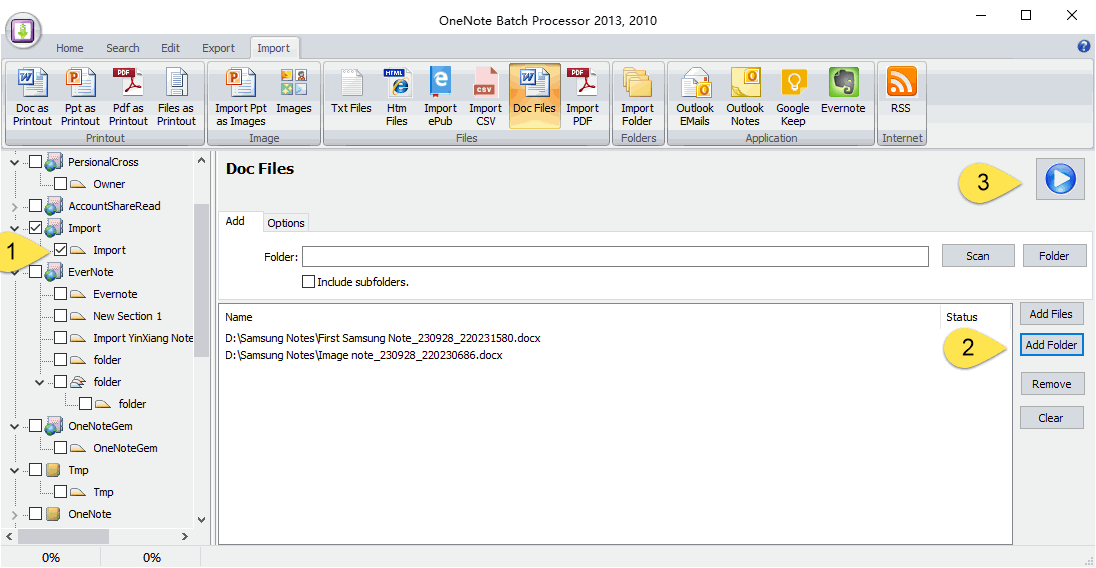The image size is (1096, 568).
Task: Select the Import ribbon tab
Action: [x=273, y=48]
